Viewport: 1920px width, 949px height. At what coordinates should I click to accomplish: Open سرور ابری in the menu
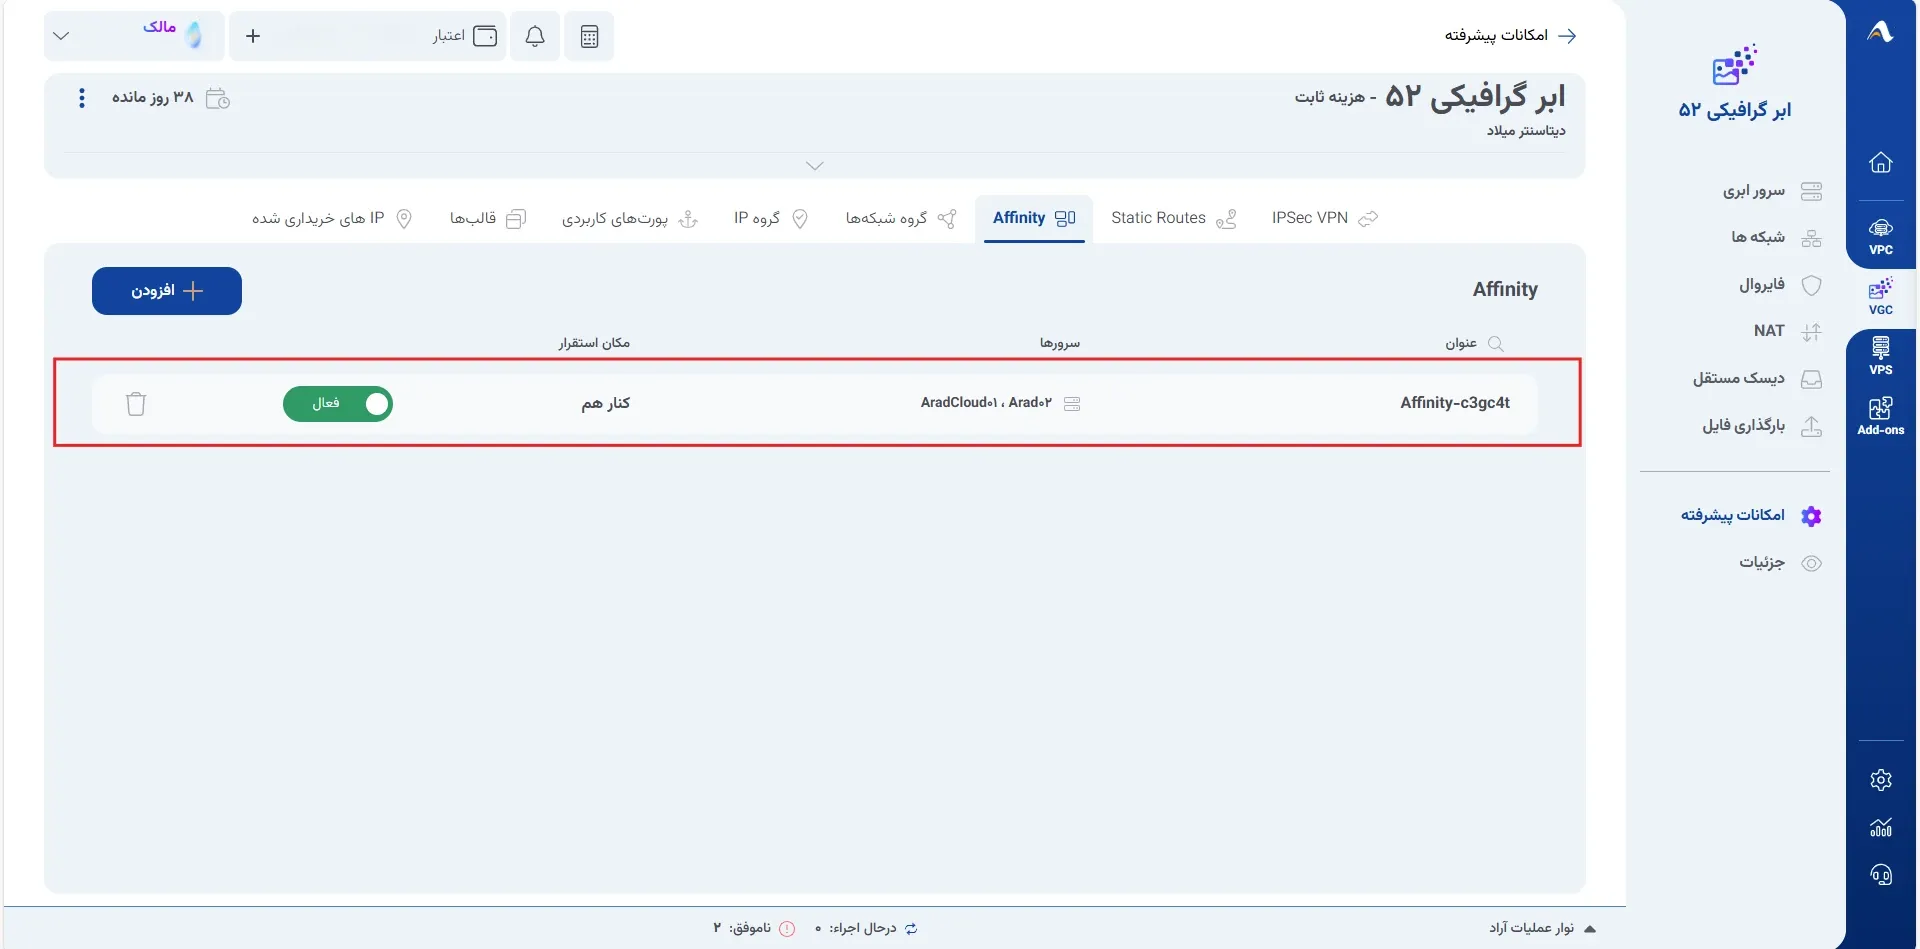click(1772, 190)
